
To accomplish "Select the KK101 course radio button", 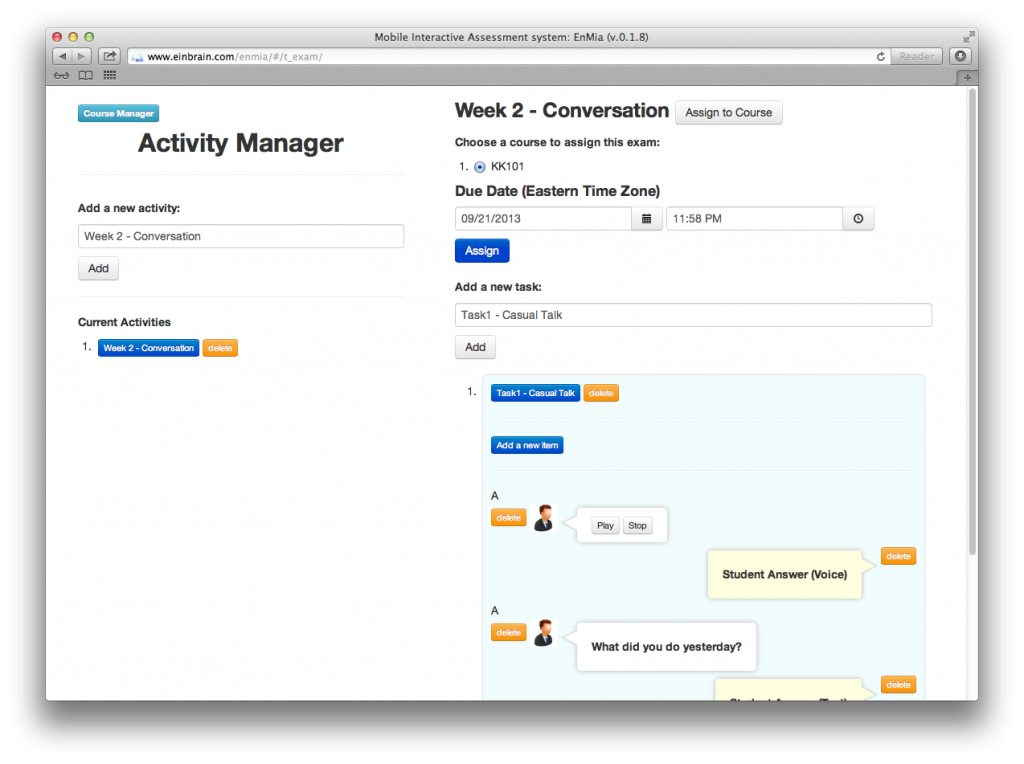I will pos(480,167).
